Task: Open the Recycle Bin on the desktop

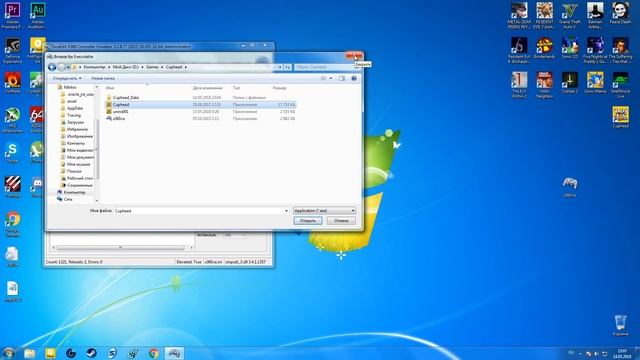Action: [620, 325]
